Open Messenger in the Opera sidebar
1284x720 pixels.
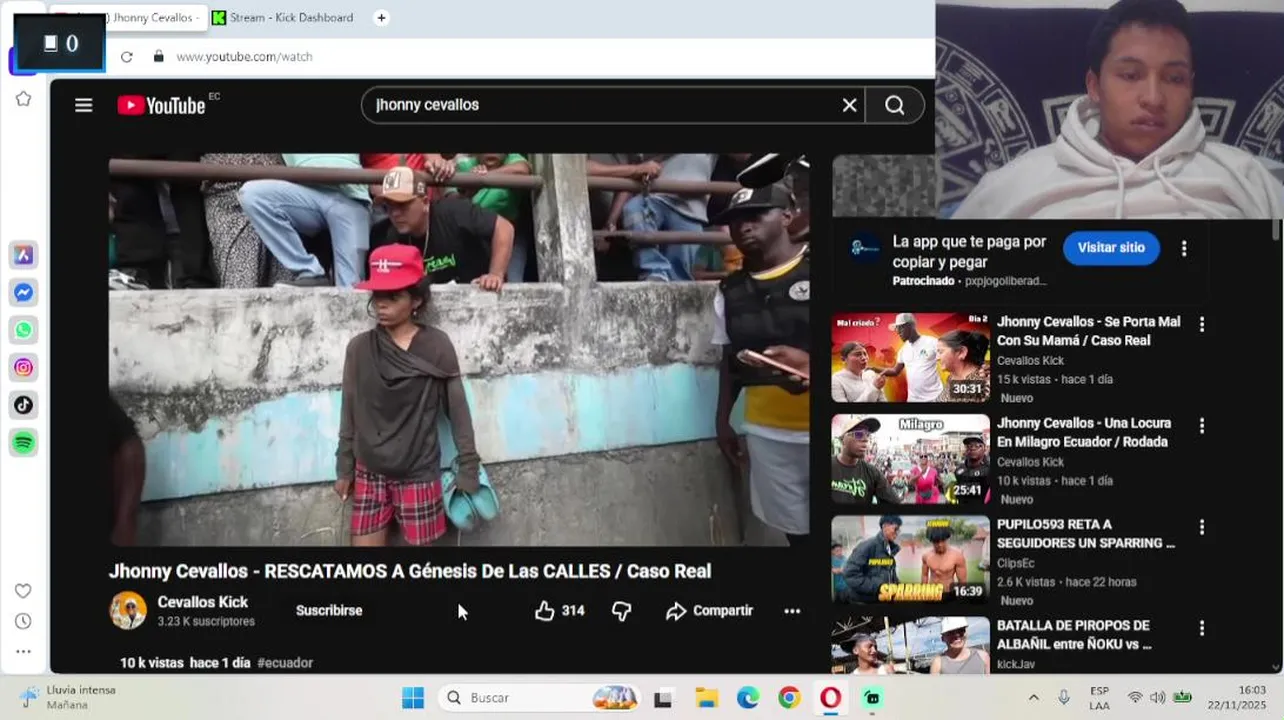tap(23, 292)
